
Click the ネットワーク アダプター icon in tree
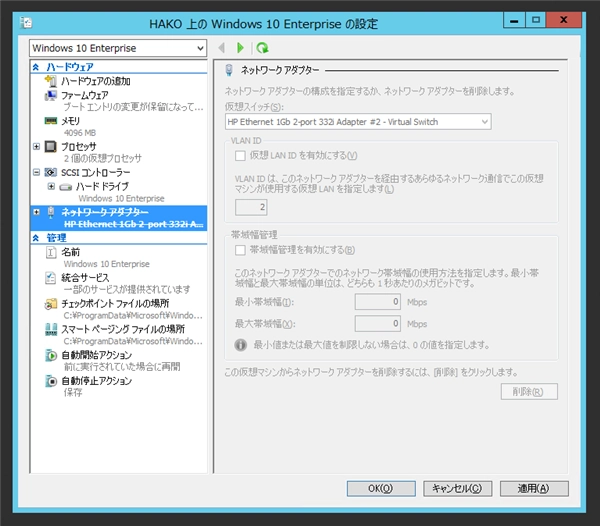51,212
